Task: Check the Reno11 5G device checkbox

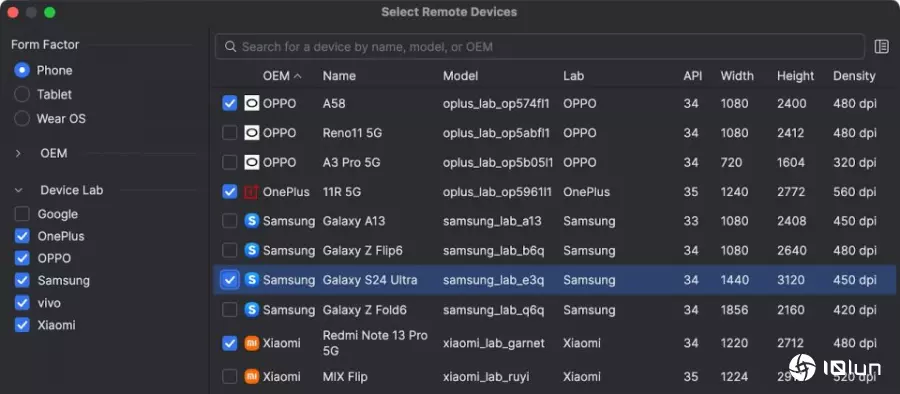Action: (x=230, y=133)
